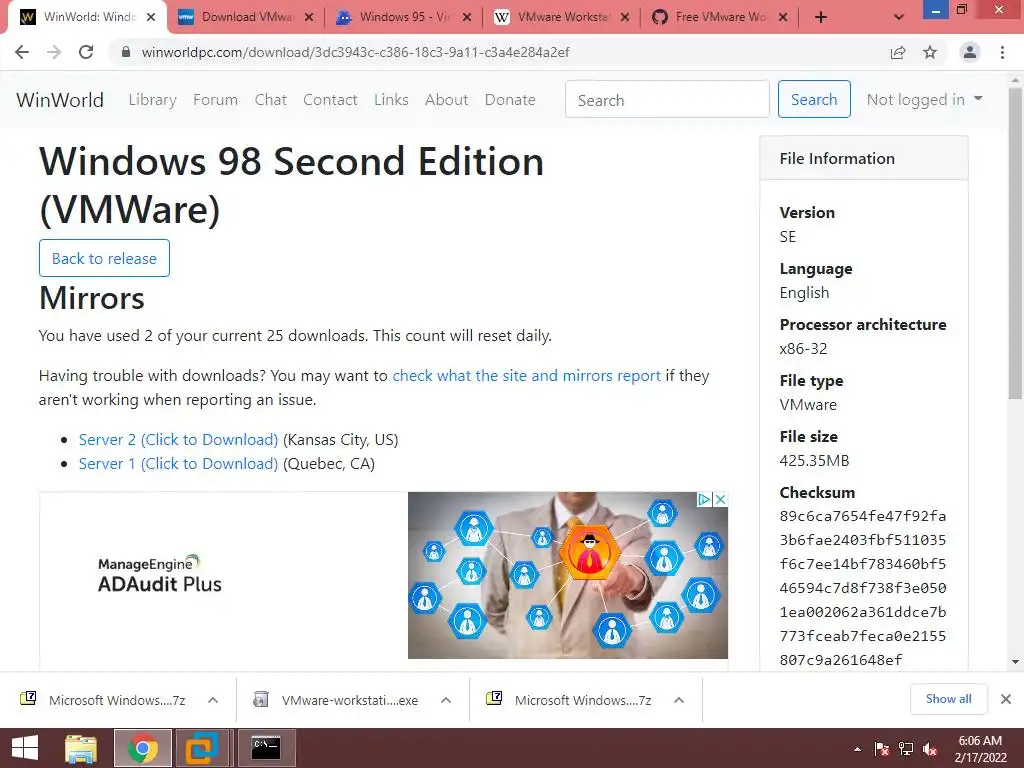The width and height of the screenshot is (1024, 768).
Task: Click the ADAudit Plus ad image
Action: coord(568,575)
